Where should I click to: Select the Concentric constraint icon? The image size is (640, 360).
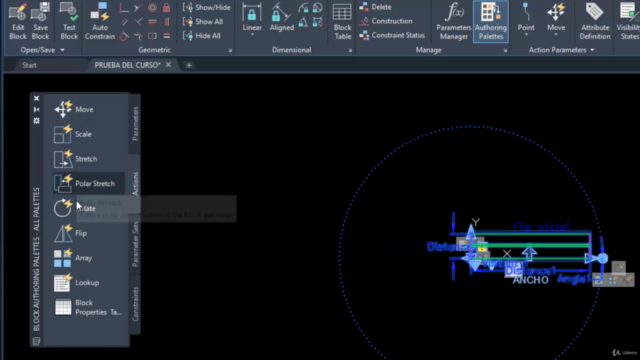click(152, 8)
